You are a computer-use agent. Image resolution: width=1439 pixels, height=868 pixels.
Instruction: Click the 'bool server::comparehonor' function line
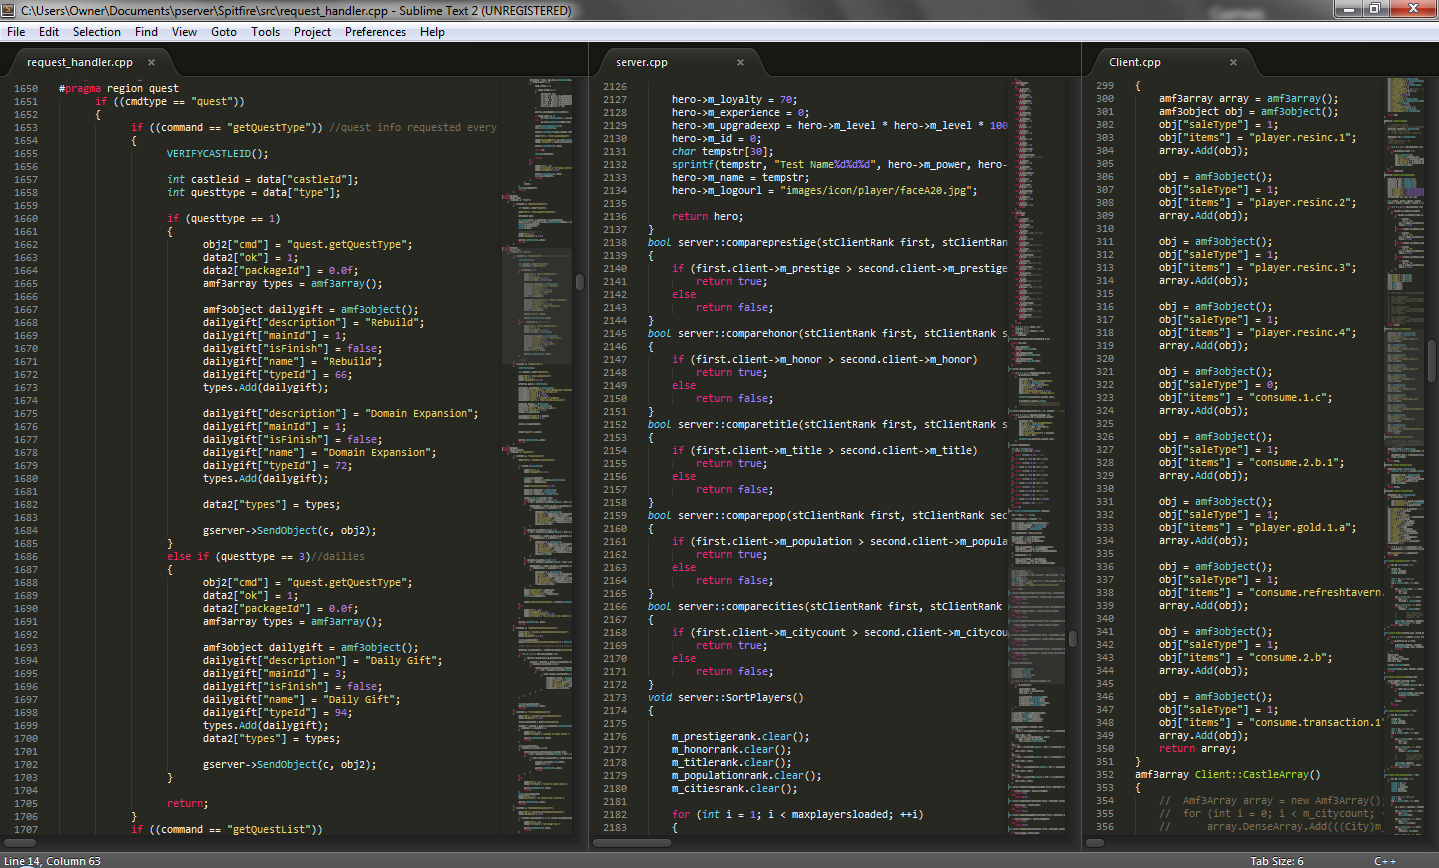tap(827, 333)
